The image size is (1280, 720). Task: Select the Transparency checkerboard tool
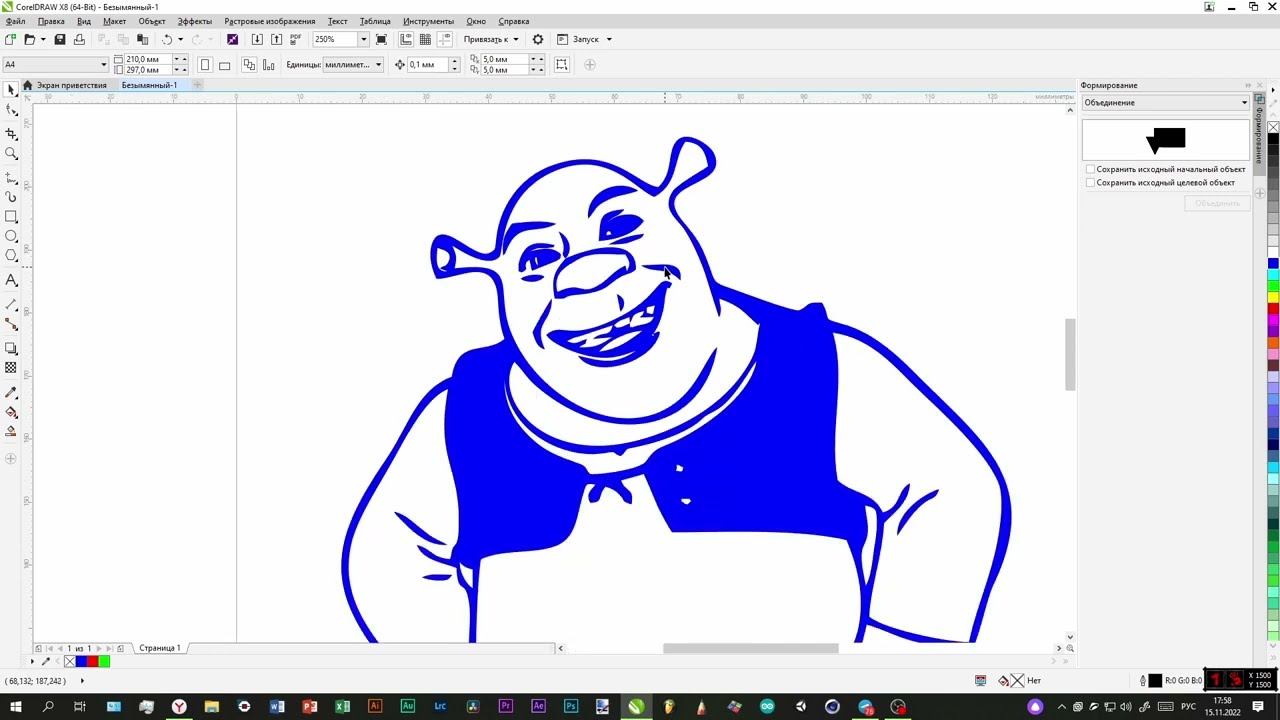point(11,368)
